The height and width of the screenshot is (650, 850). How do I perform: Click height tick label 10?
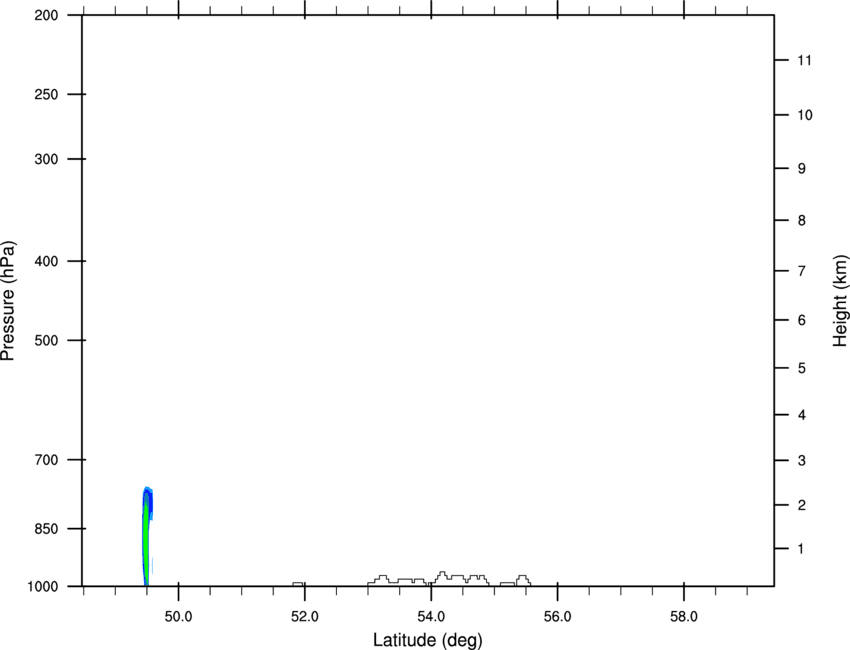pyautogui.click(x=804, y=115)
